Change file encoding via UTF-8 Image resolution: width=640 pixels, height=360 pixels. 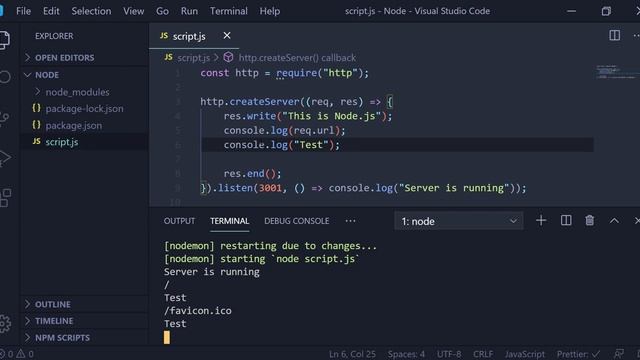pos(449,354)
